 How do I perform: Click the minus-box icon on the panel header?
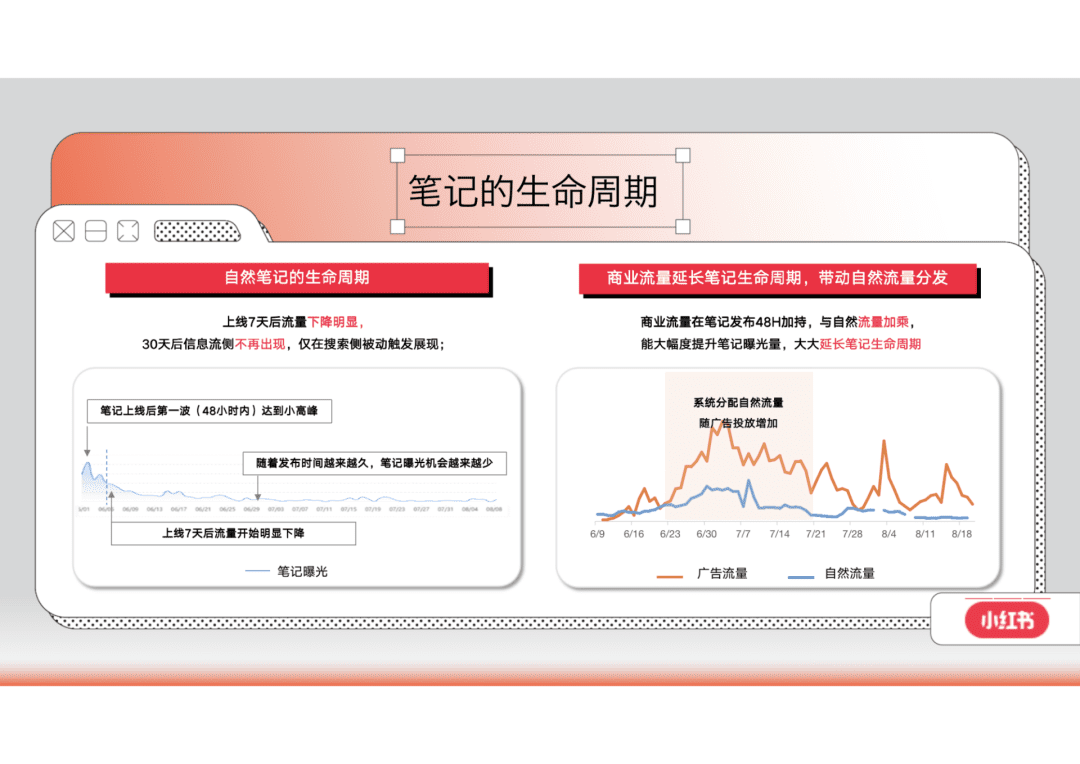(95, 232)
